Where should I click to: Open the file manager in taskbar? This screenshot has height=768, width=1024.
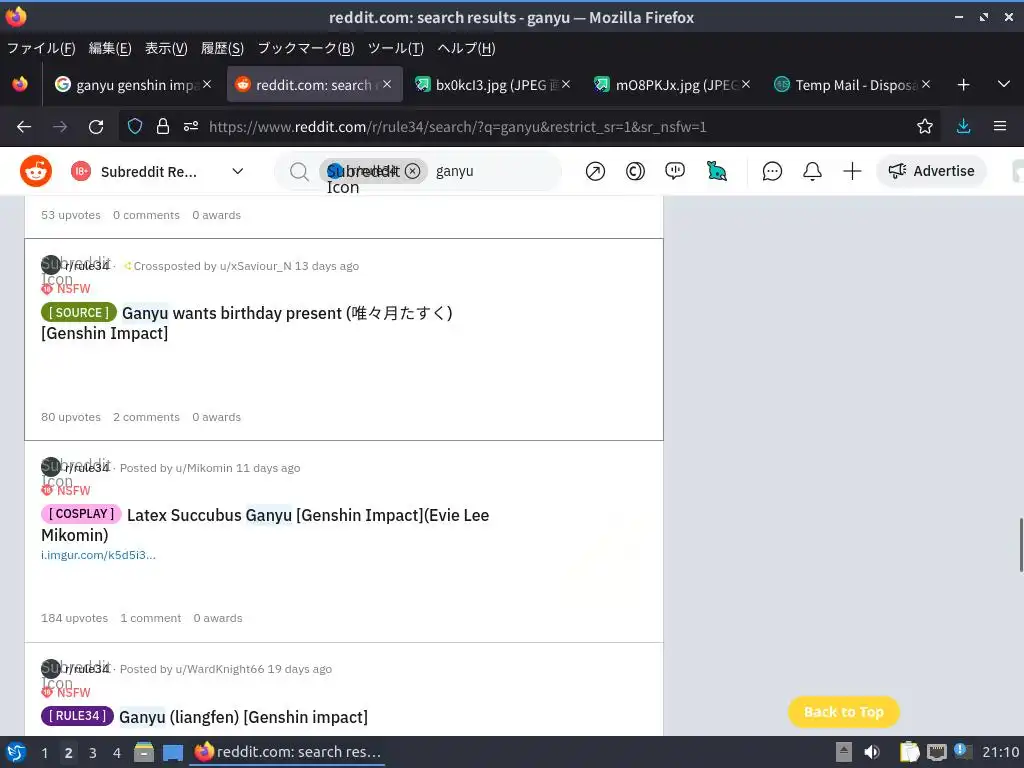(x=144, y=752)
